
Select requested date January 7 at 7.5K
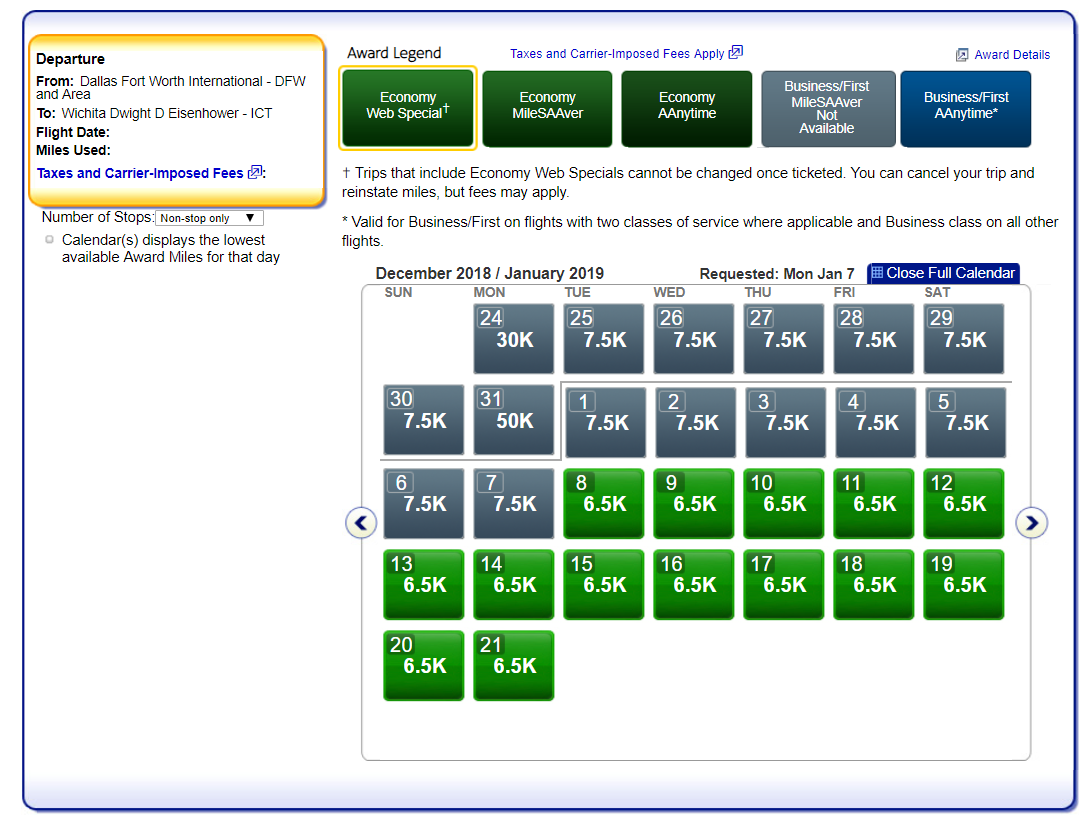(513, 503)
